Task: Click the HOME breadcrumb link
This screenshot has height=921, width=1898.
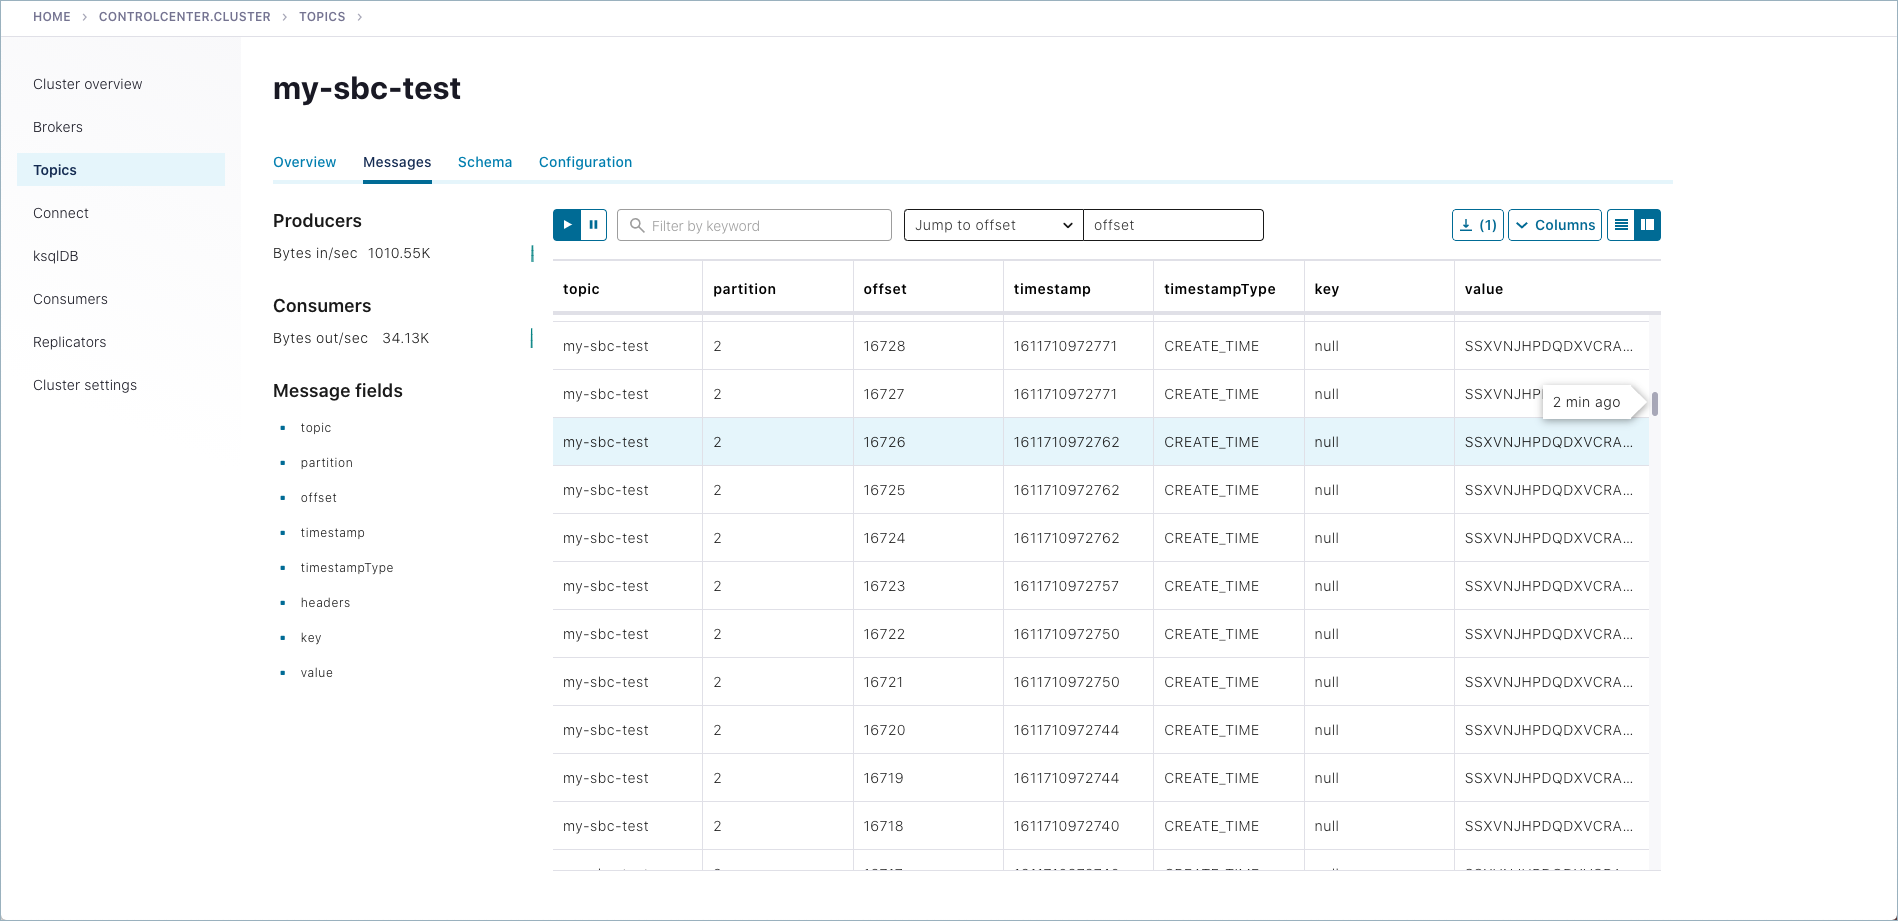Action: (52, 17)
